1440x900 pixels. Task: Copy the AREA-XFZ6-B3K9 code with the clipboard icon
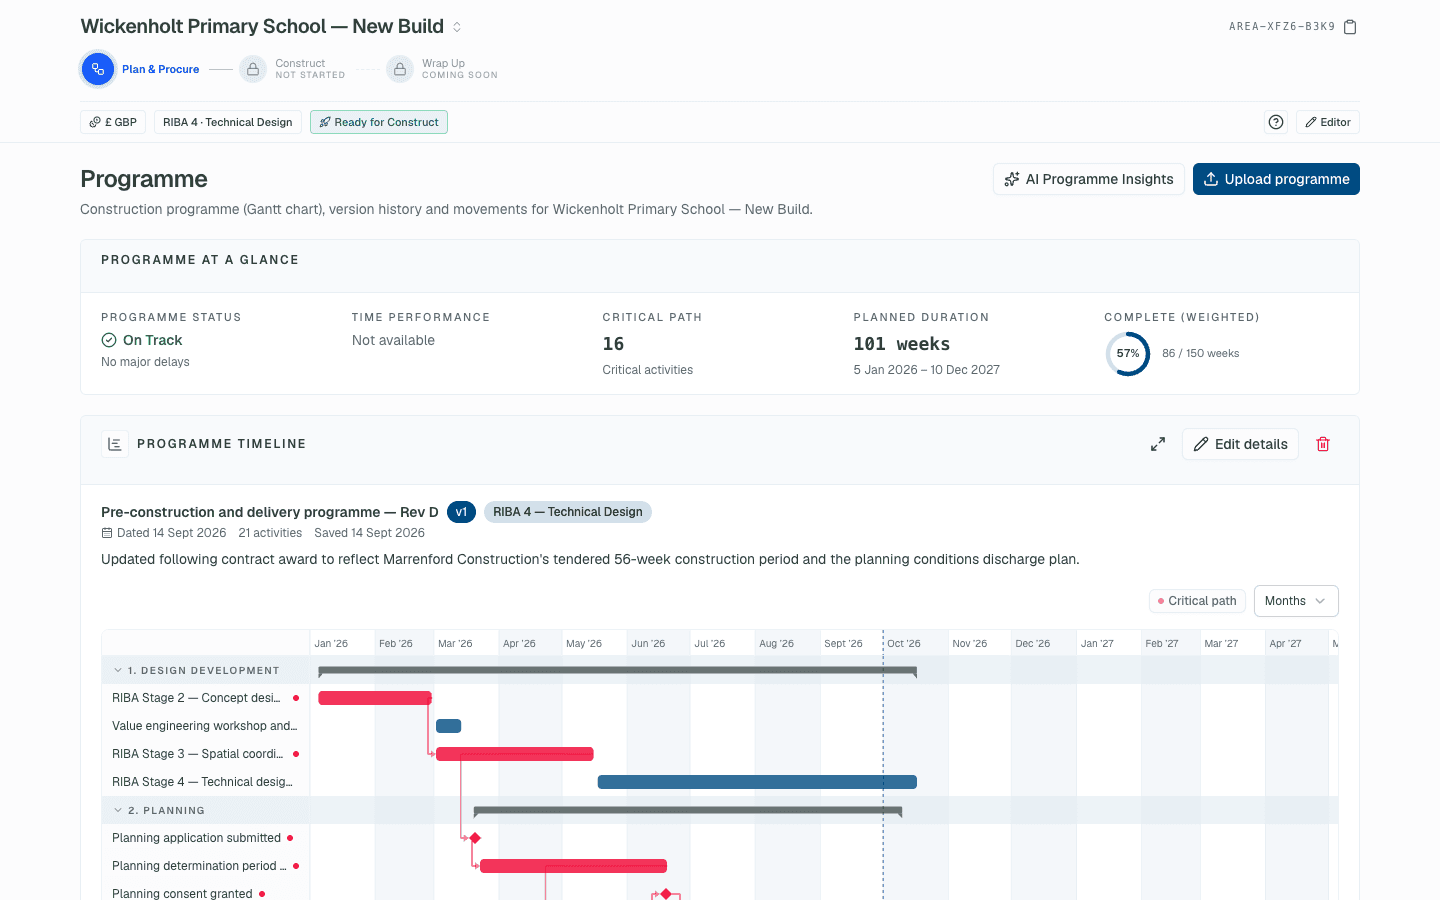pos(1350,27)
